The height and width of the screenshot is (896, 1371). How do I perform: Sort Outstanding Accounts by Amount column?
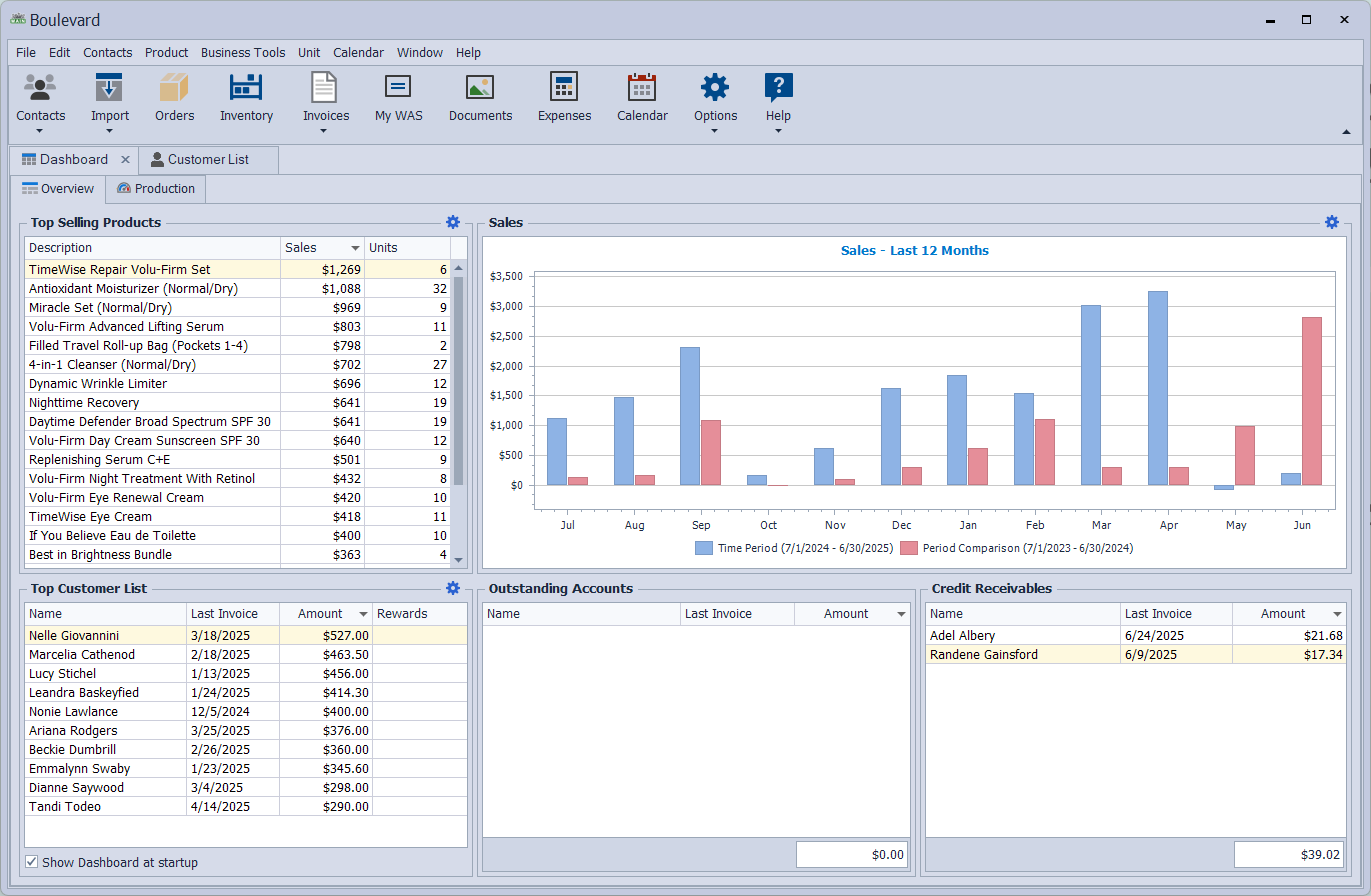852,614
